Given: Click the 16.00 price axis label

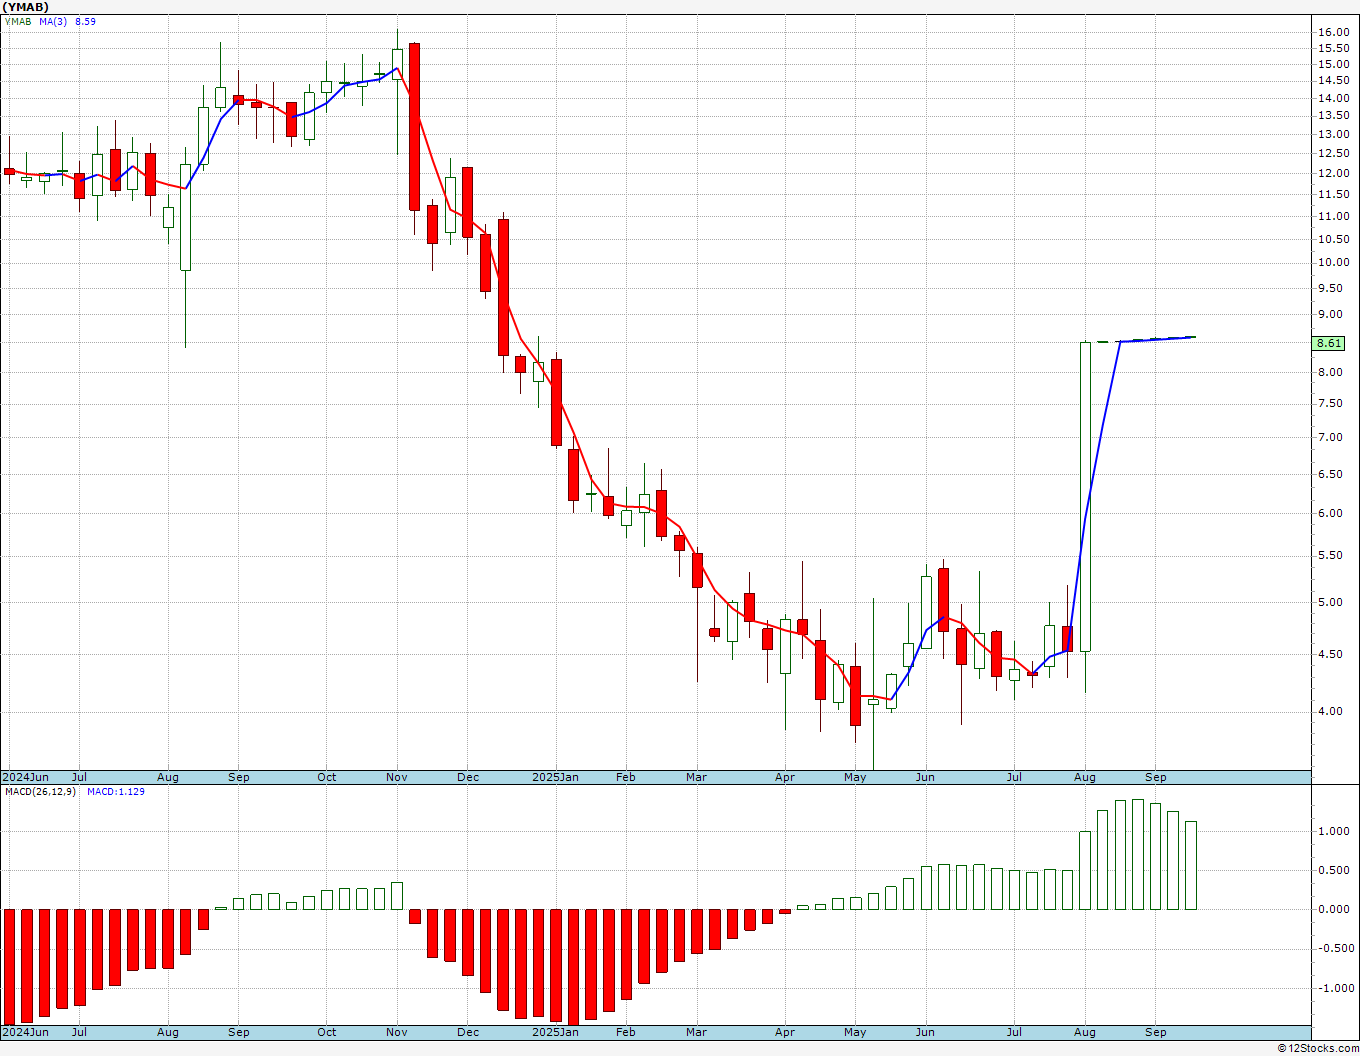Looking at the screenshot, I should [1333, 32].
